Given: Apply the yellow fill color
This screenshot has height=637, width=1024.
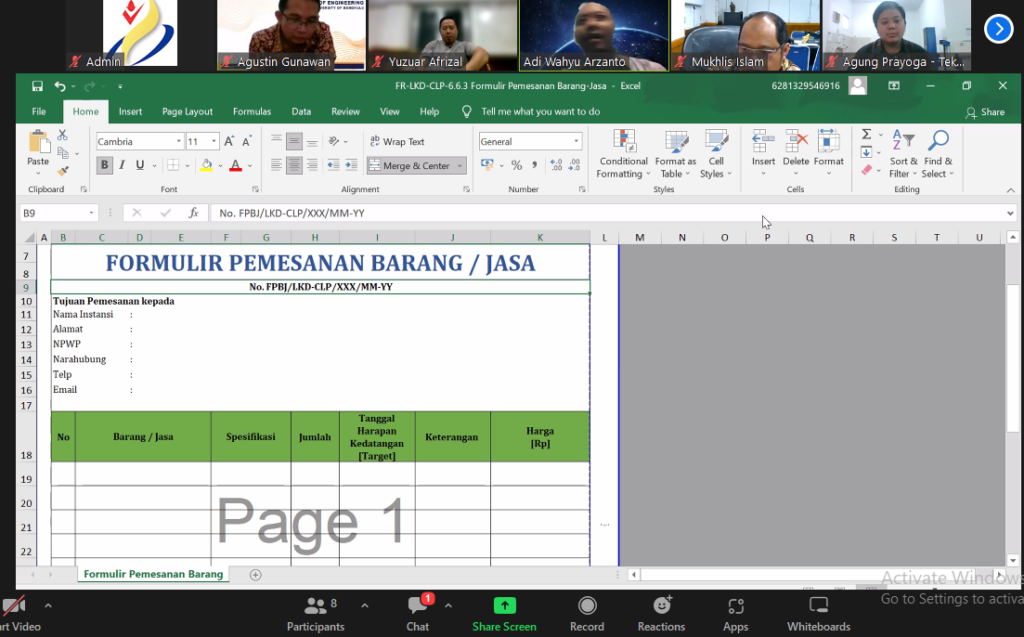Looking at the screenshot, I should pyautogui.click(x=206, y=165).
